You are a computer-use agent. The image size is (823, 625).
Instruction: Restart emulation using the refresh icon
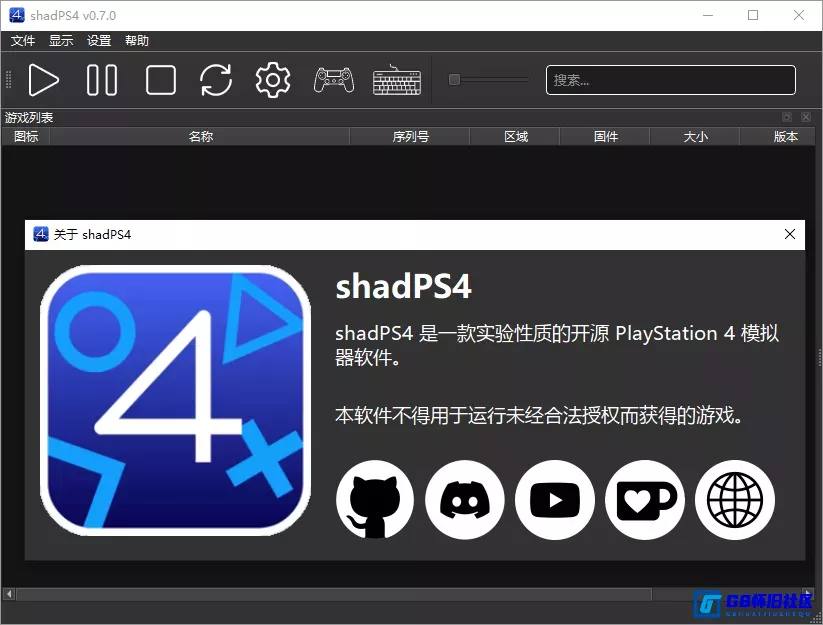(216, 80)
